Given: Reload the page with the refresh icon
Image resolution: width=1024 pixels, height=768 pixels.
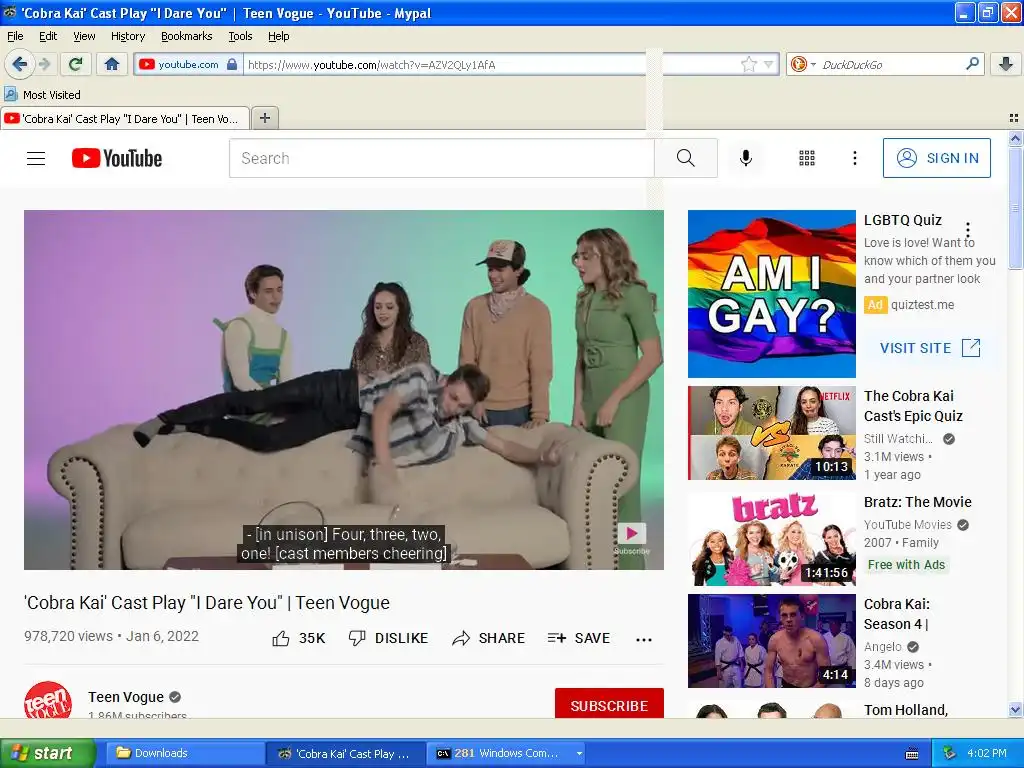Looking at the screenshot, I should (x=76, y=64).
